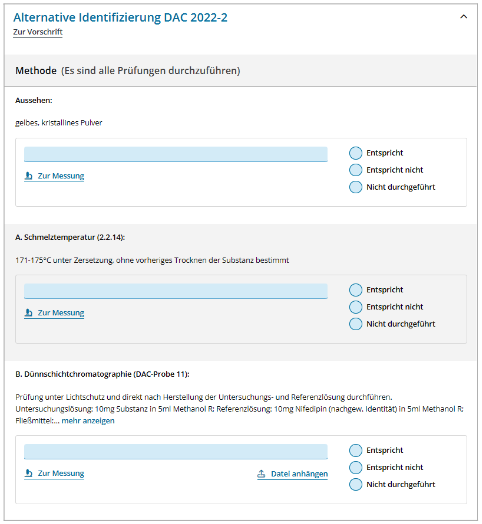Choose Entspricht nicht for Schmelztemperatur

coord(356,307)
